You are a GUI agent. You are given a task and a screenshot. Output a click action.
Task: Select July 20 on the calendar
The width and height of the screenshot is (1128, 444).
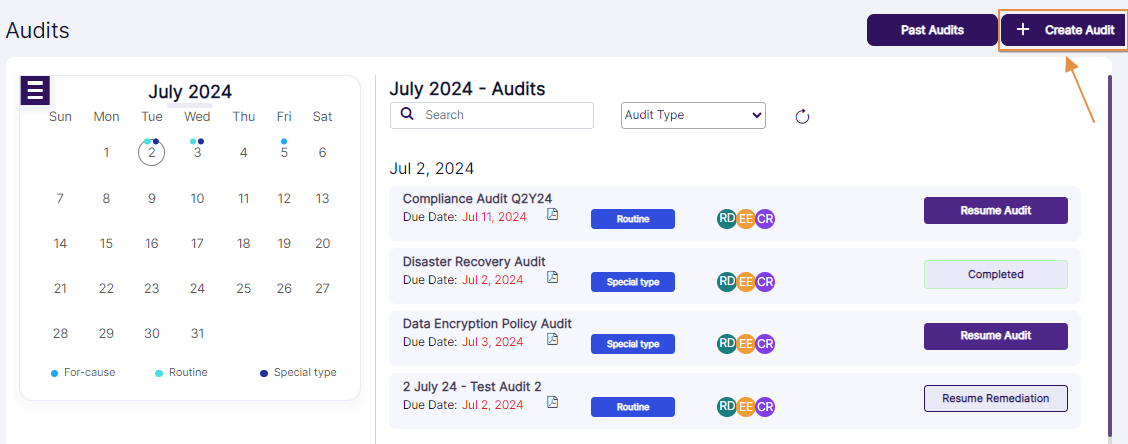[322, 244]
